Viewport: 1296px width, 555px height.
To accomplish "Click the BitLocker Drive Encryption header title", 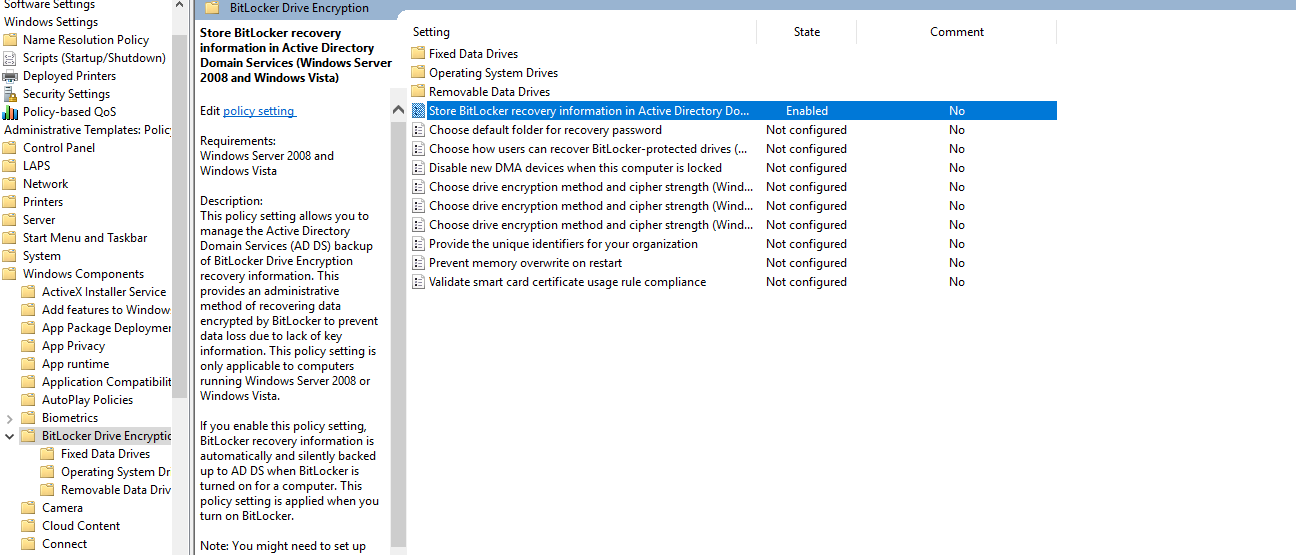I will (299, 8).
